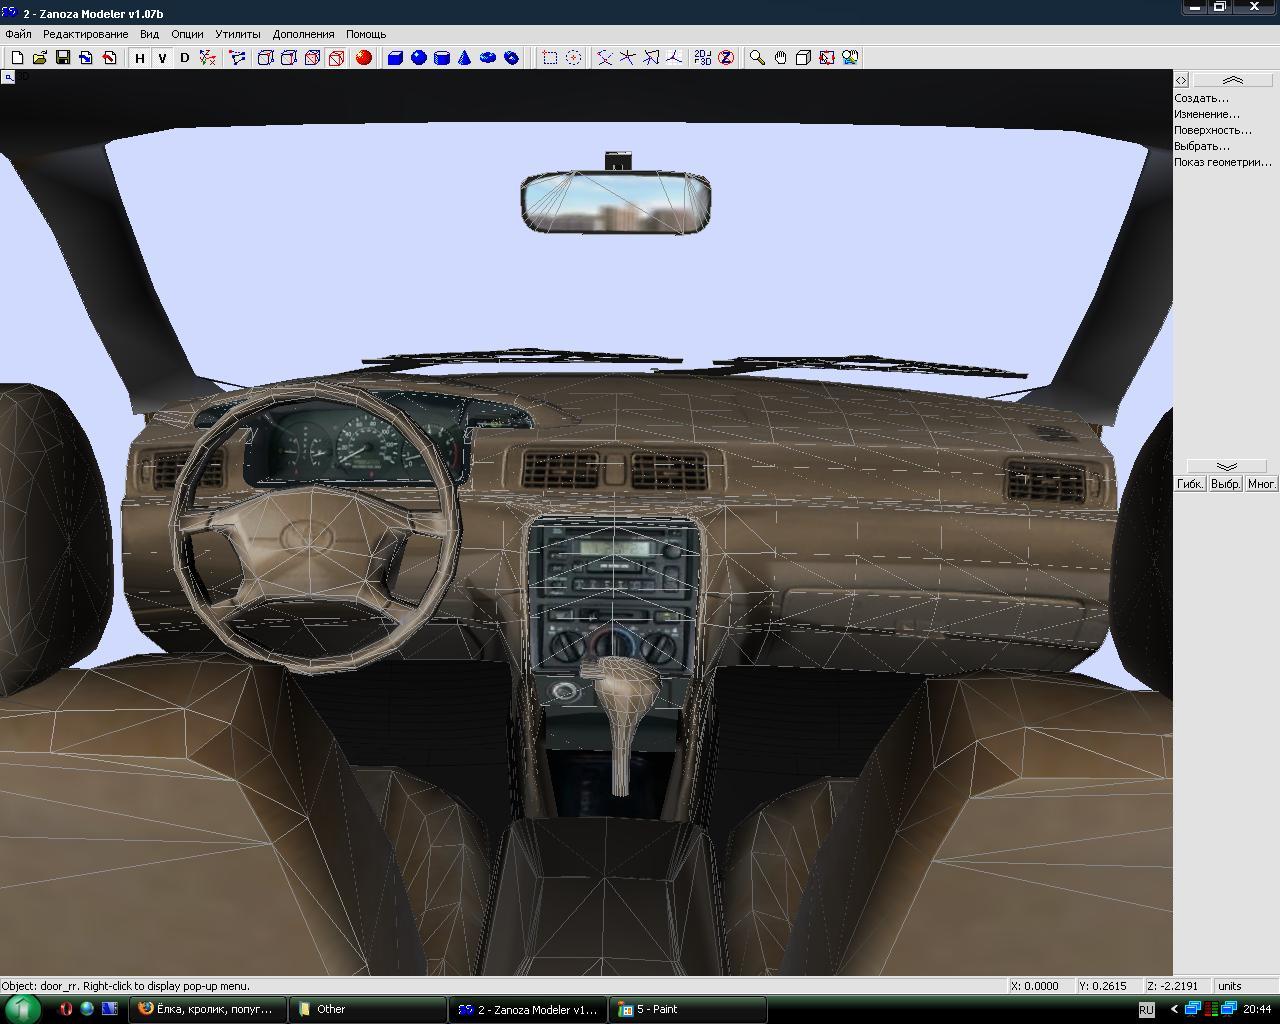Image resolution: width=1280 pixels, height=1024 pixels.
Task: Open the Вид menu
Action: point(149,34)
